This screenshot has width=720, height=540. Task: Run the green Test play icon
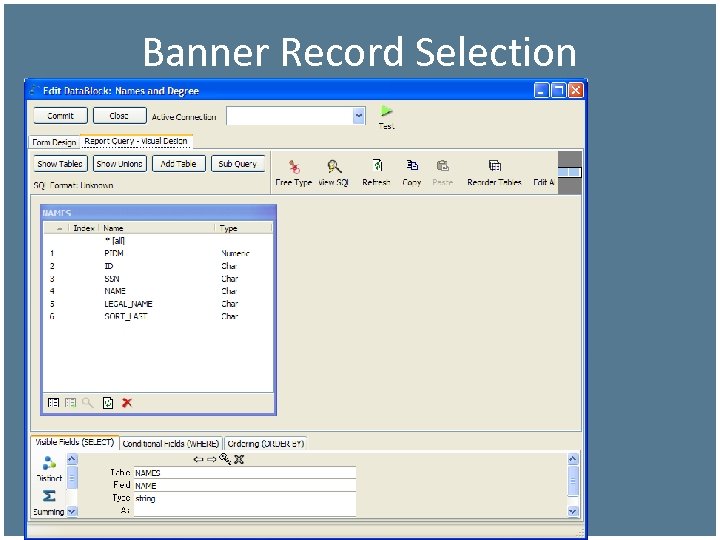387,111
